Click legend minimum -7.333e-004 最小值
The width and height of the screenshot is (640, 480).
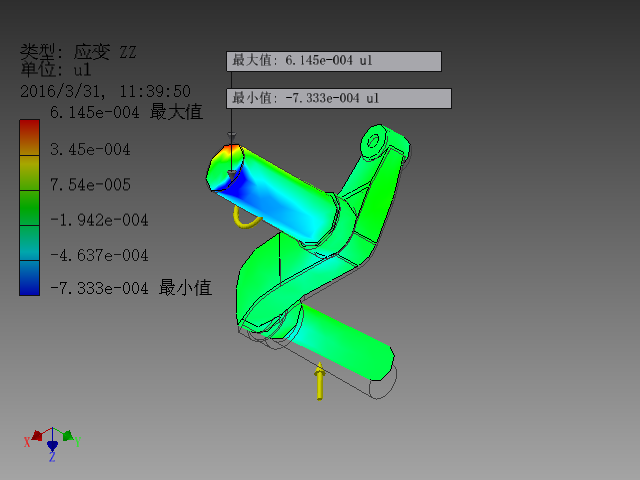tap(131, 288)
